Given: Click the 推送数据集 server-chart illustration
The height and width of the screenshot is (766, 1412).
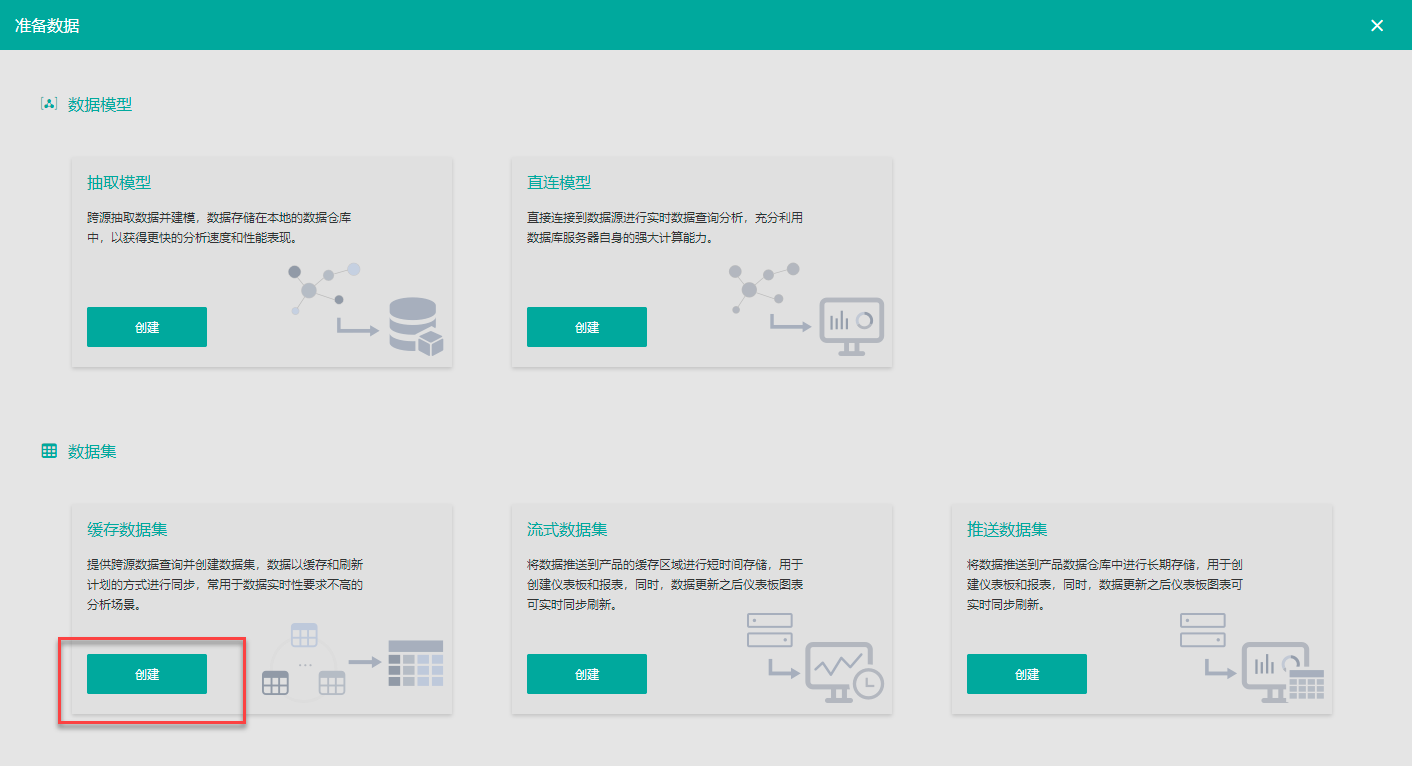Looking at the screenshot, I should click(1251, 657).
